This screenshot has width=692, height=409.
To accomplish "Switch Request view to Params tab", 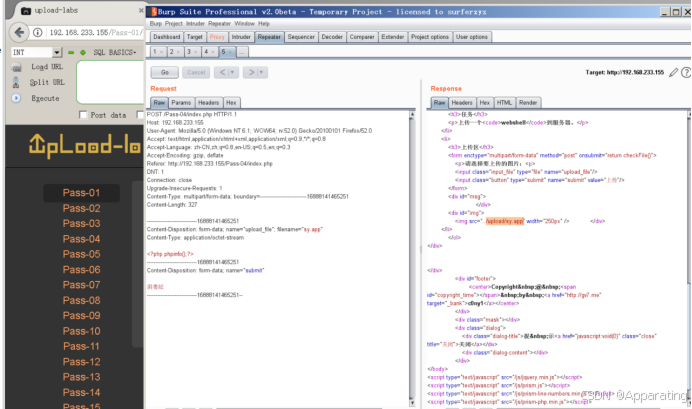I will coord(181,103).
